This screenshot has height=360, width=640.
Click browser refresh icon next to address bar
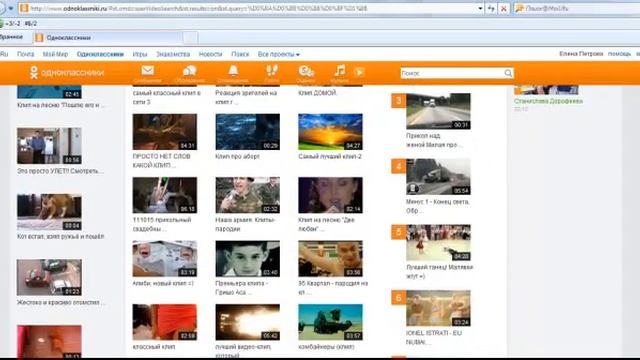tap(491, 8)
